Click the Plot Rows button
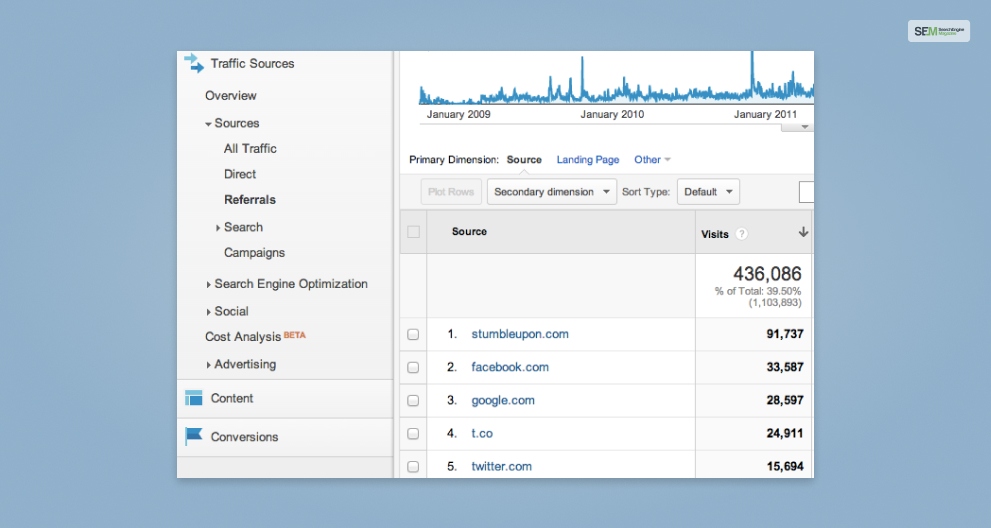 (451, 192)
